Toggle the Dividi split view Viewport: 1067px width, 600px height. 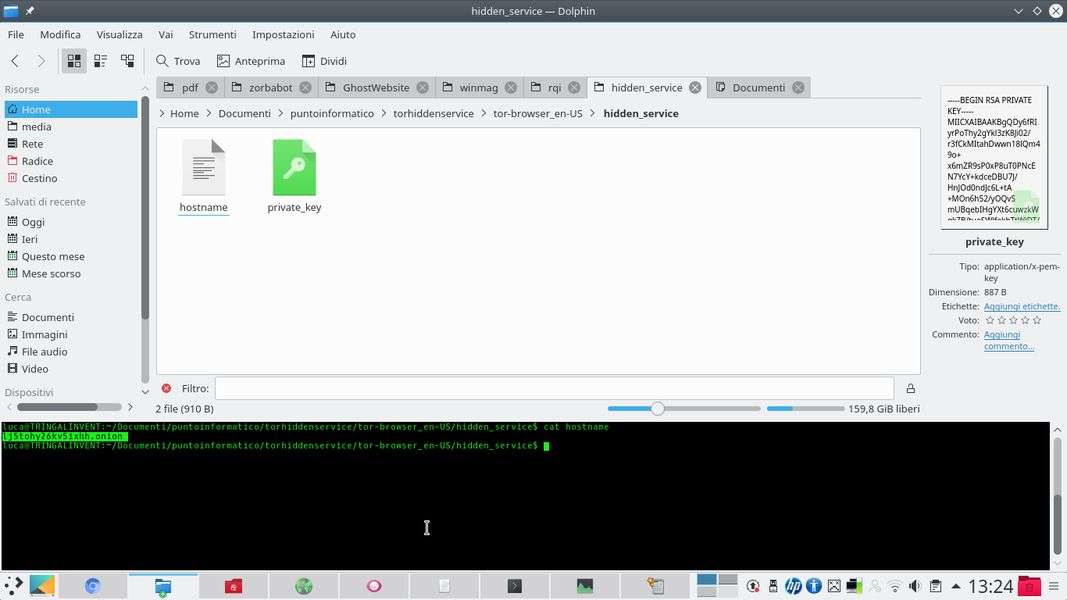pyautogui.click(x=325, y=61)
